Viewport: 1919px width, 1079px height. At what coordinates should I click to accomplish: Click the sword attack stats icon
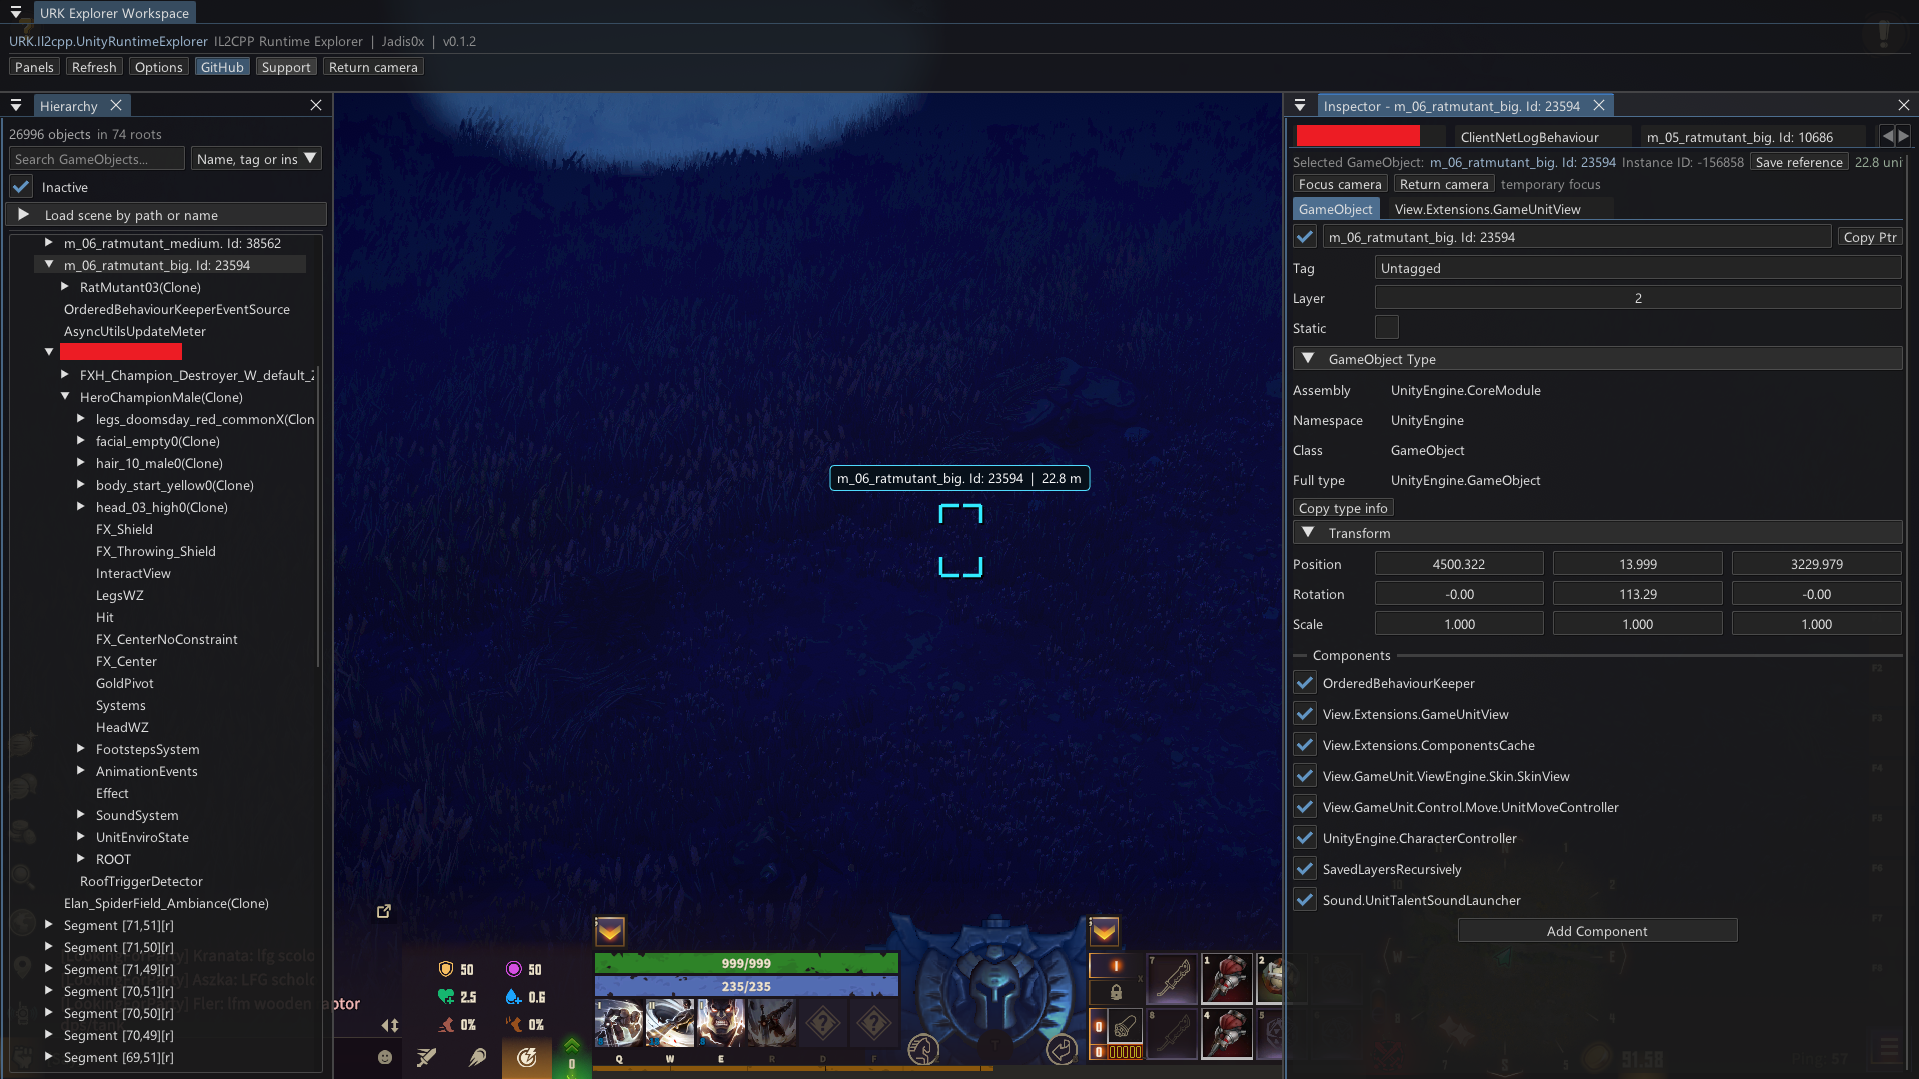(x=427, y=1057)
